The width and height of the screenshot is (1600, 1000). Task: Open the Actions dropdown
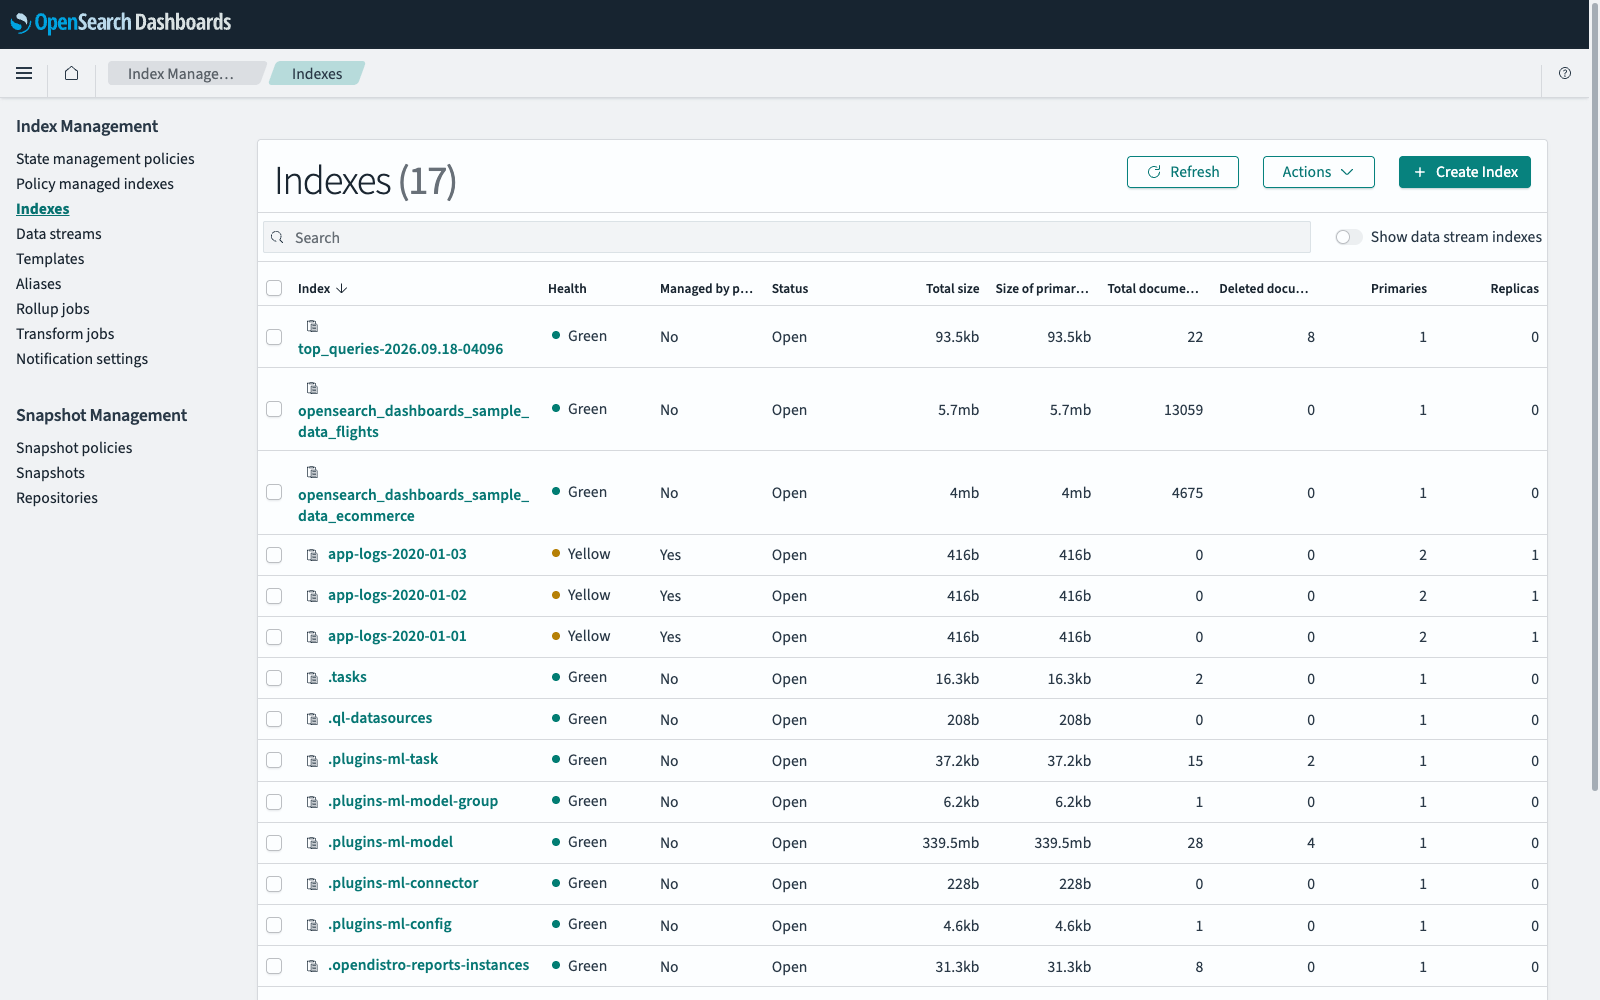point(1318,172)
